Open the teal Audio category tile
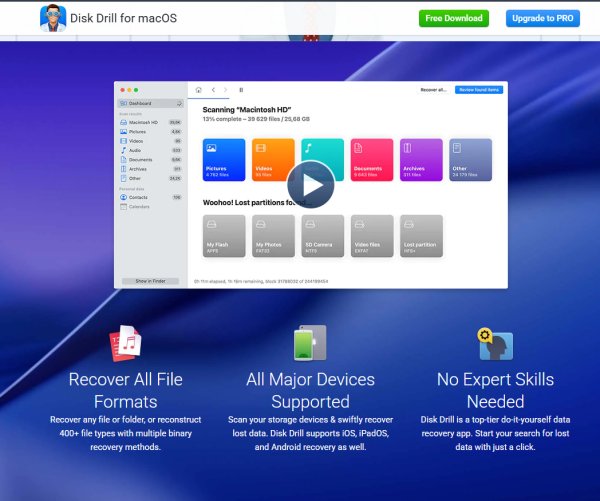 [323, 151]
